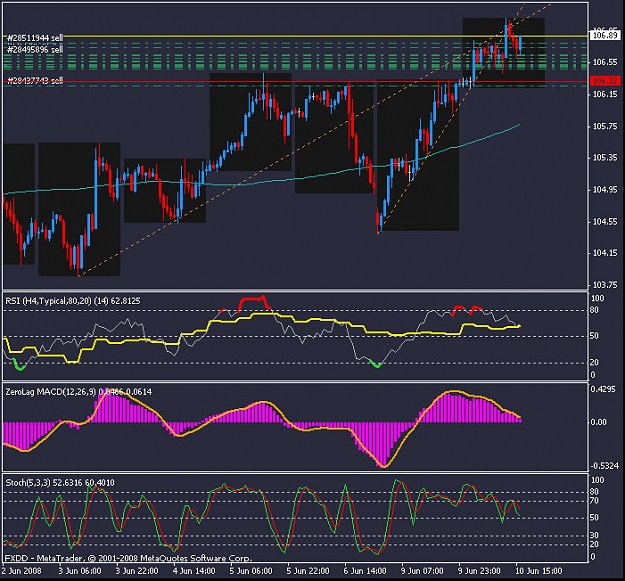Click the 6 Jun 14:00 time label

pos(365,571)
